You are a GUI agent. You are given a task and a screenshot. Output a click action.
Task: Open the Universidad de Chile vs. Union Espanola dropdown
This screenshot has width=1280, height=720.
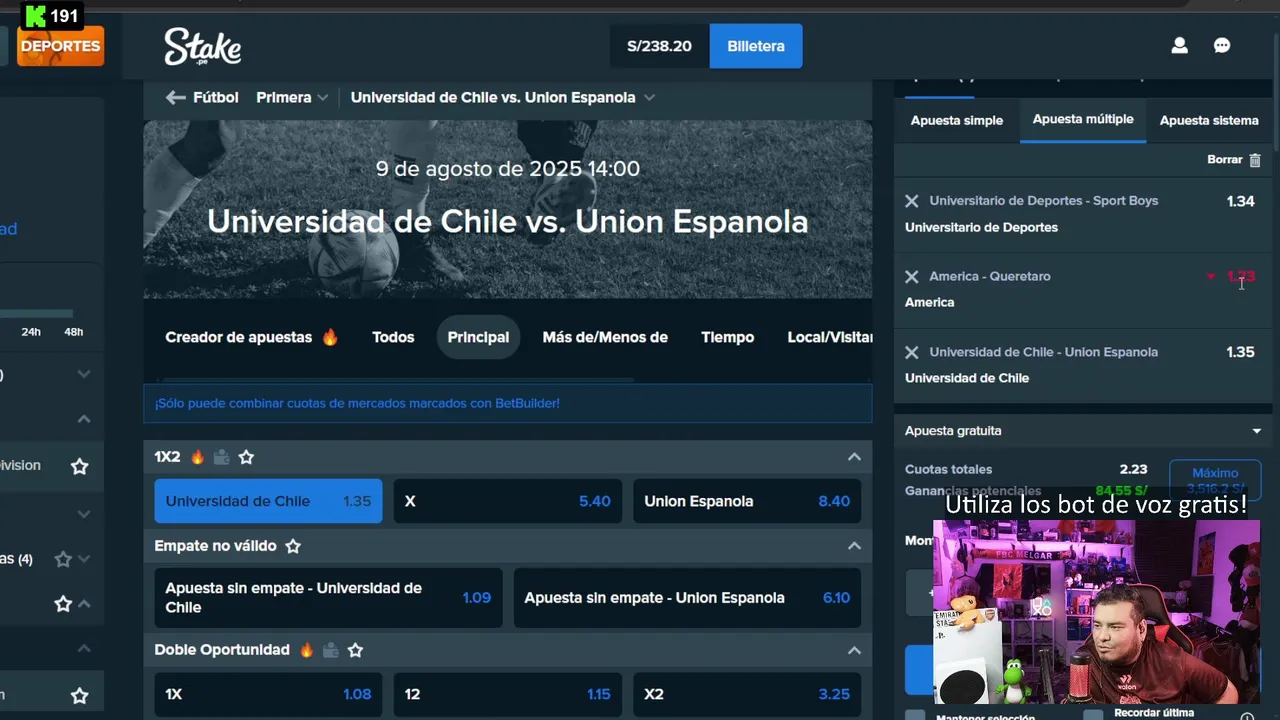503,97
